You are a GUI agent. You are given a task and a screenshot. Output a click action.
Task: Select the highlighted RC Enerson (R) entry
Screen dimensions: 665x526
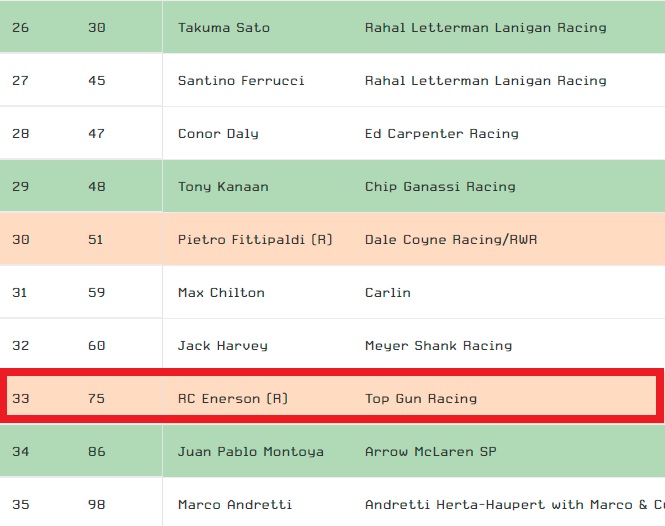(233, 398)
